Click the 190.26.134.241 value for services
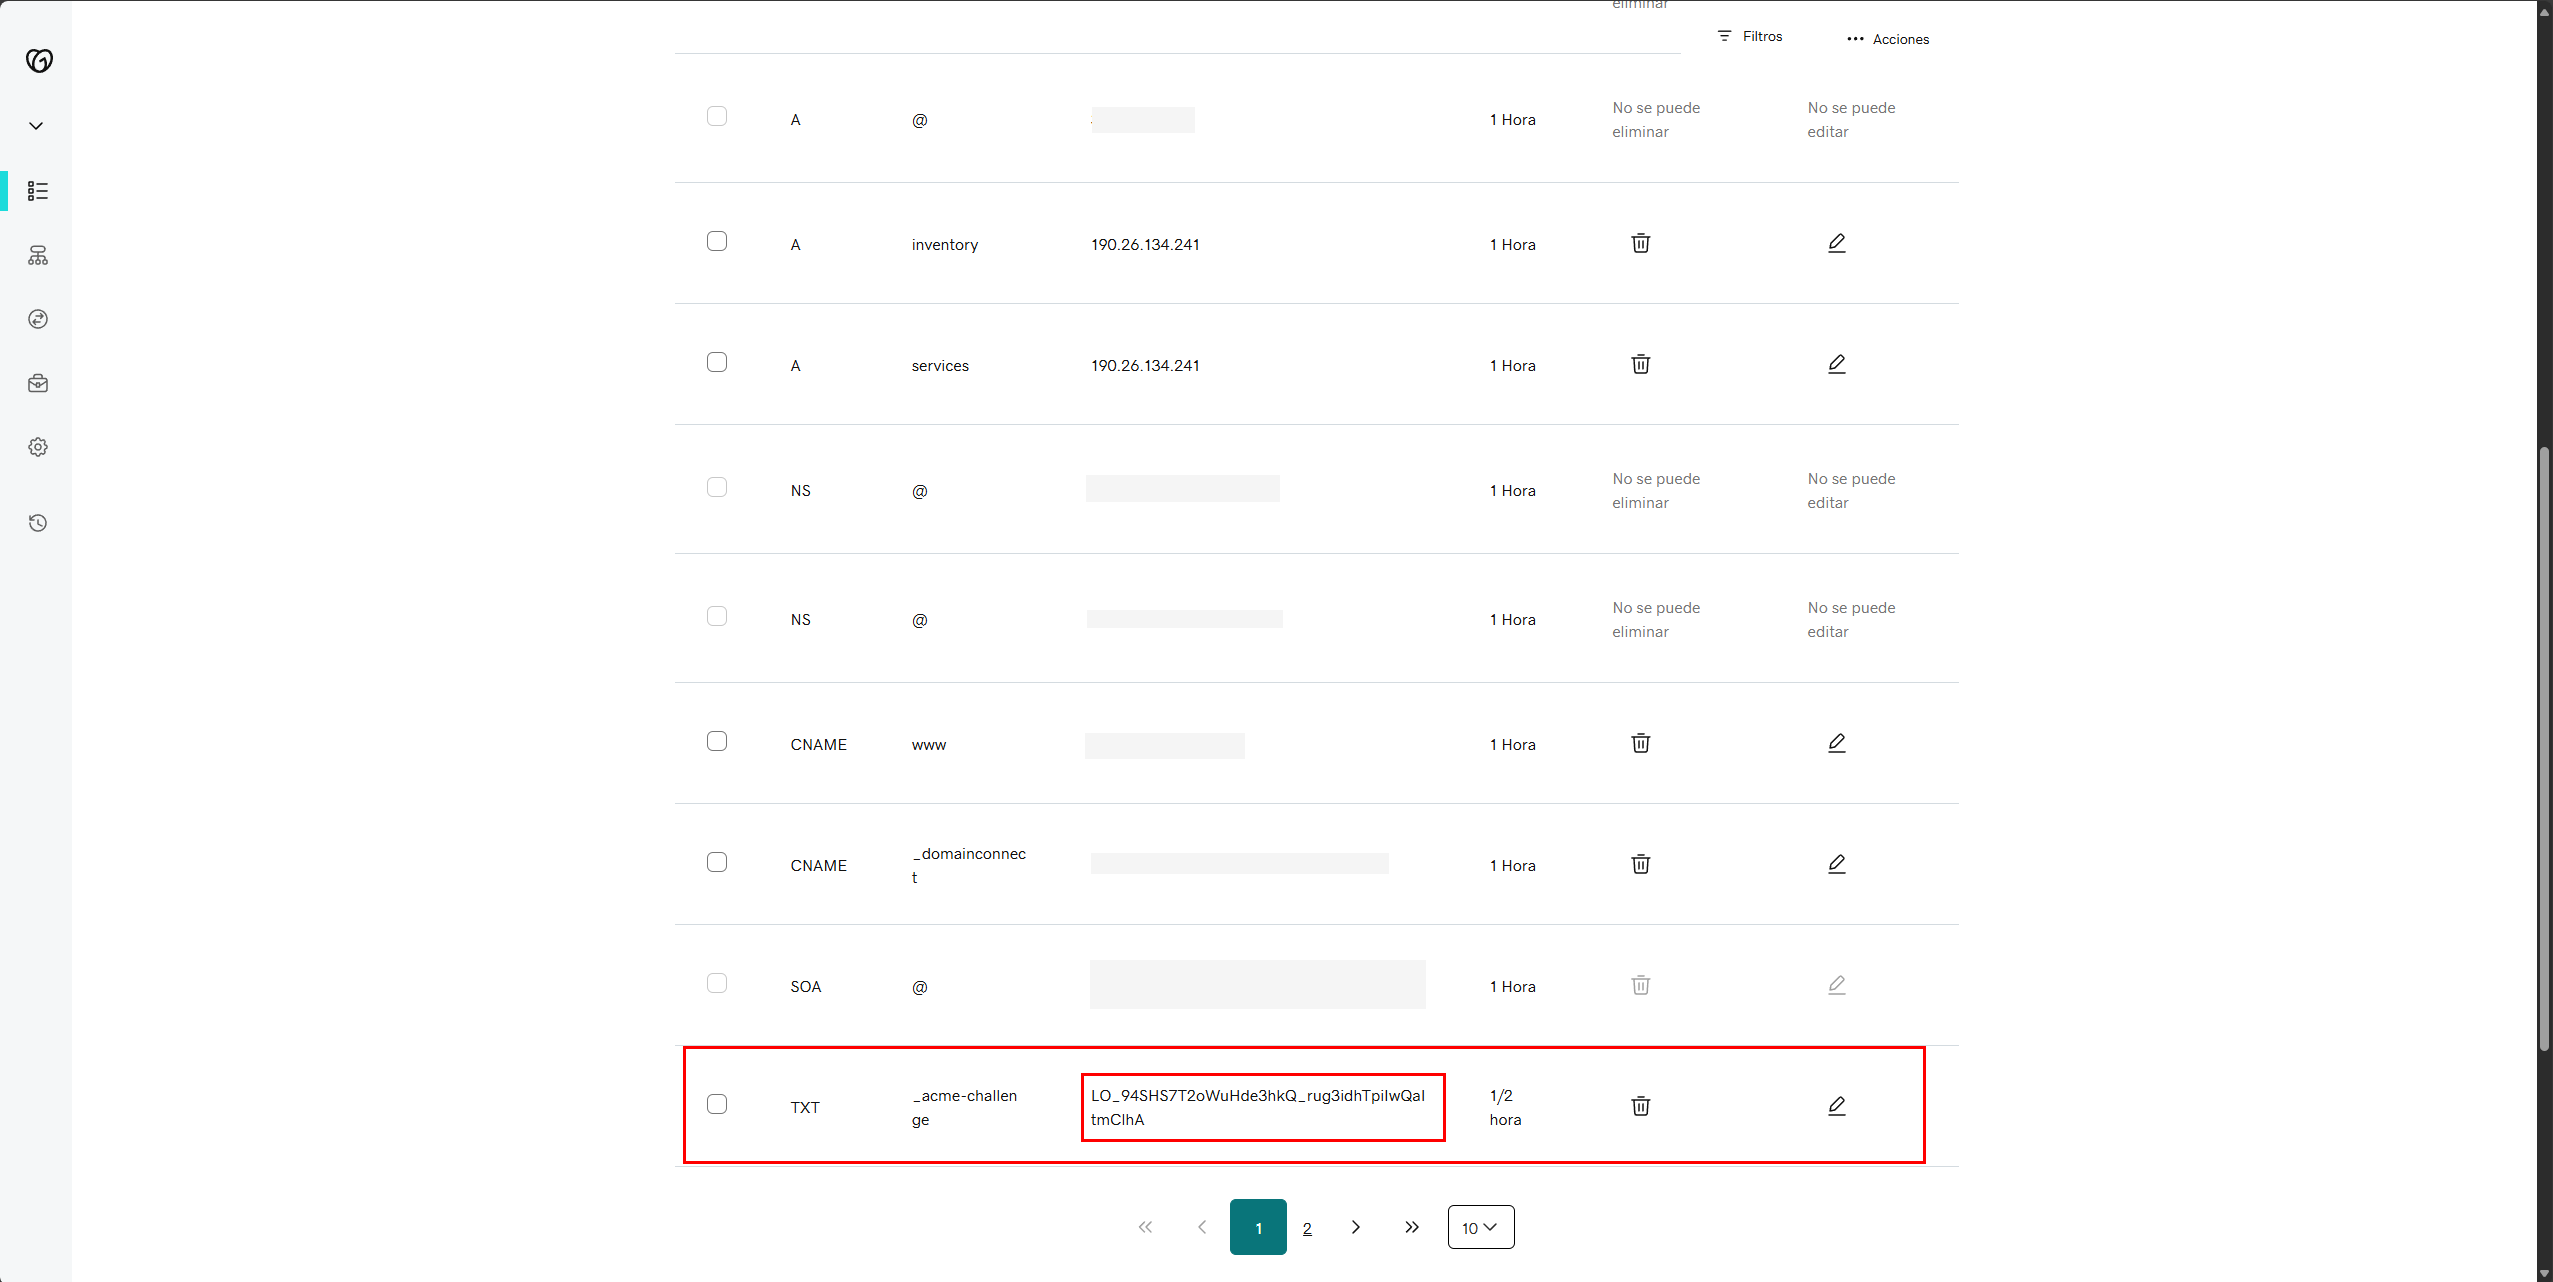Screen dimensions: 2553x1282 coord(1145,366)
